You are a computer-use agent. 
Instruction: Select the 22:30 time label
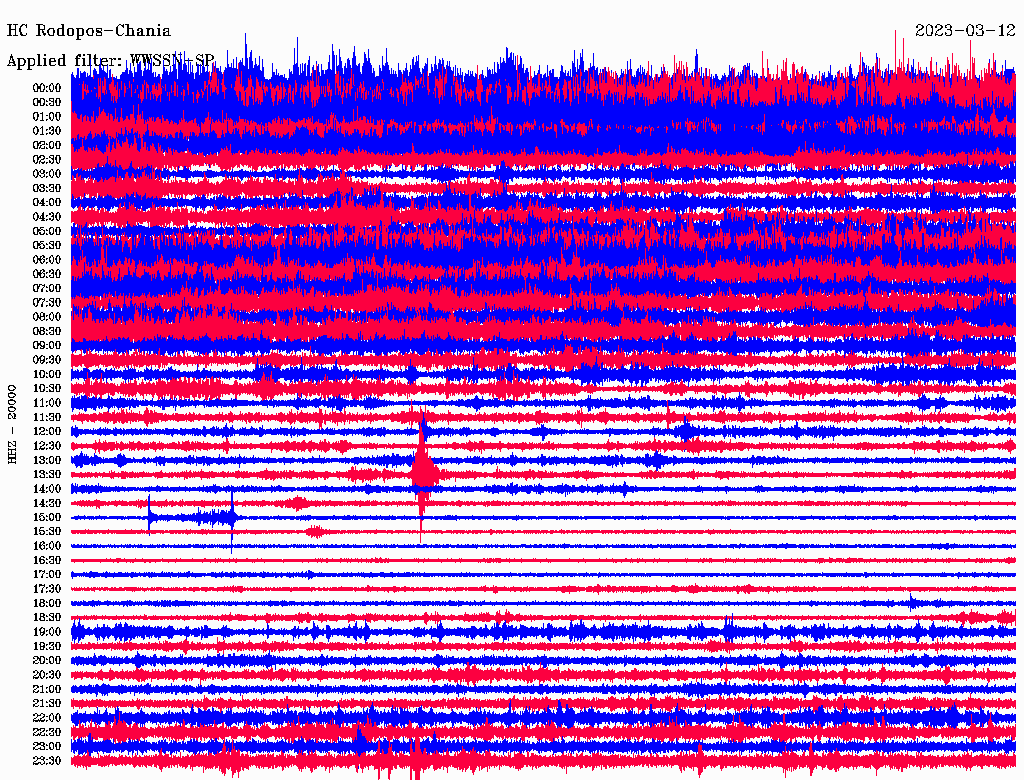(x=47, y=732)
